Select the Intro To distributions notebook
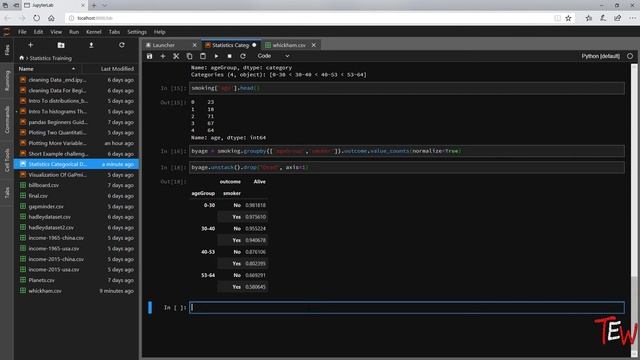 coord(76,101)
